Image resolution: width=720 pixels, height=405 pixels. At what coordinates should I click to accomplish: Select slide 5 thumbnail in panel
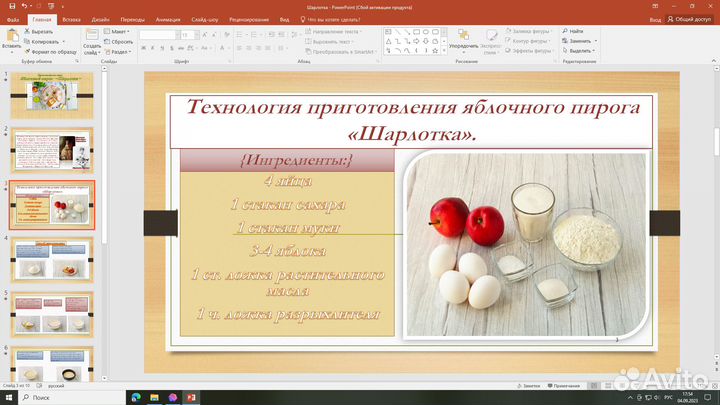click(52, 315)
